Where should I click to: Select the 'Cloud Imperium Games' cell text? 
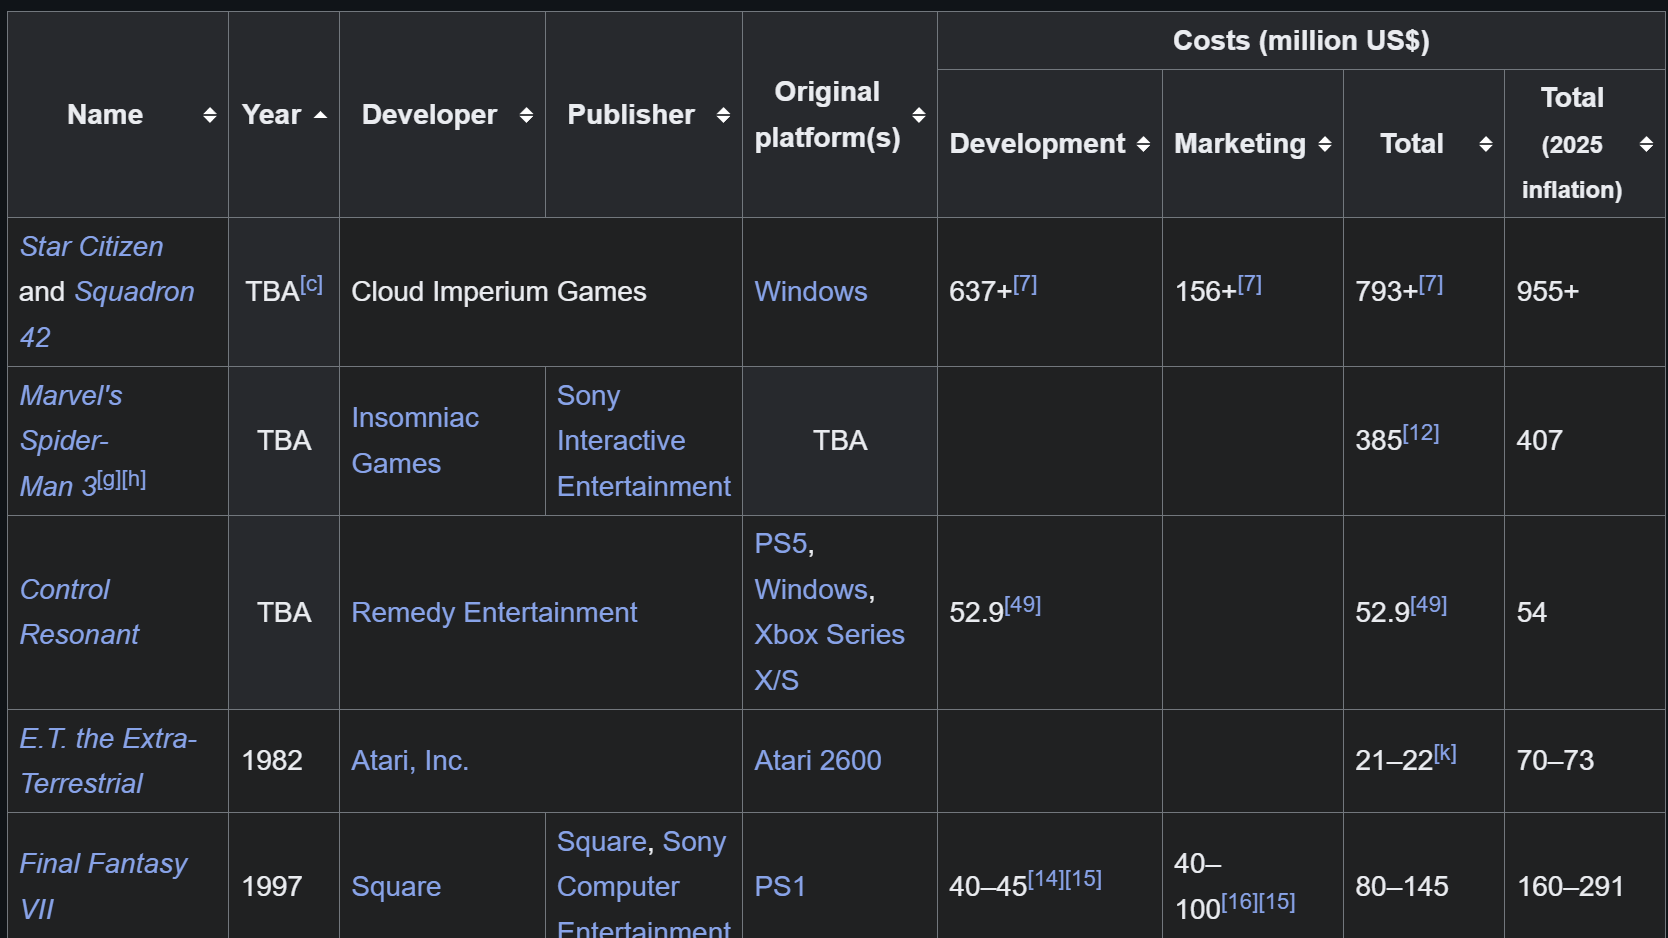(x=499, y=292)
